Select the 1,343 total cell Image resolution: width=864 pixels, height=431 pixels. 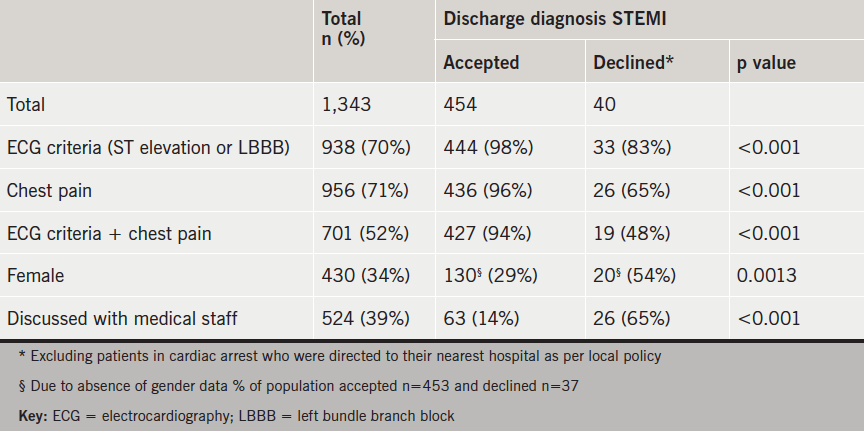point(345,104)
